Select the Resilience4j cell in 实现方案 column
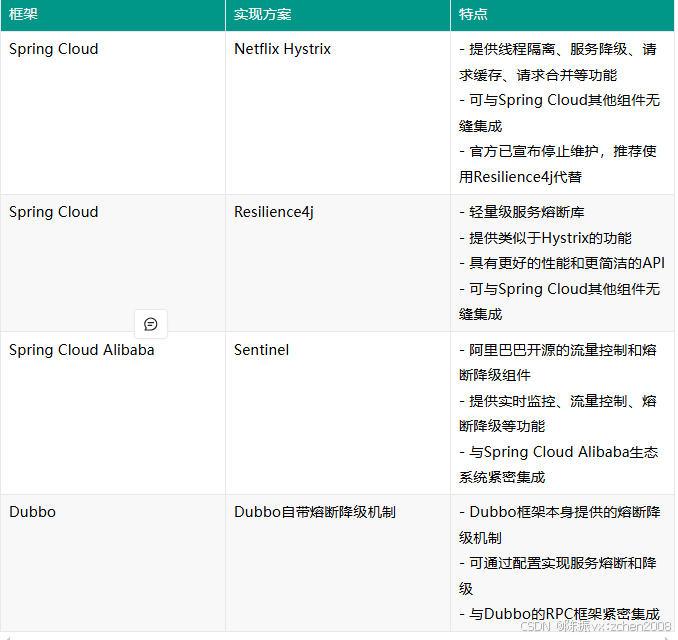Screen dimensions: 678x640 click(338, 263)
